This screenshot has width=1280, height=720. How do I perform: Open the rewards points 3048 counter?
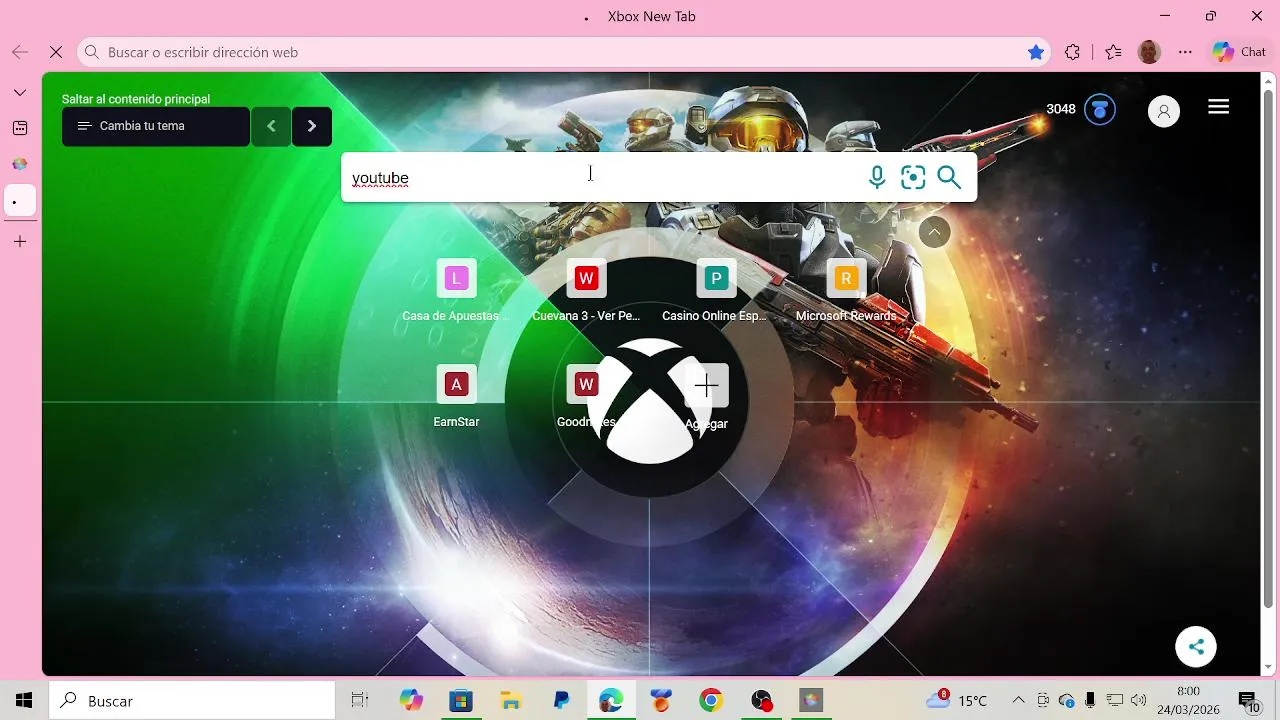pyautogui.click(x=1061, y=109)
